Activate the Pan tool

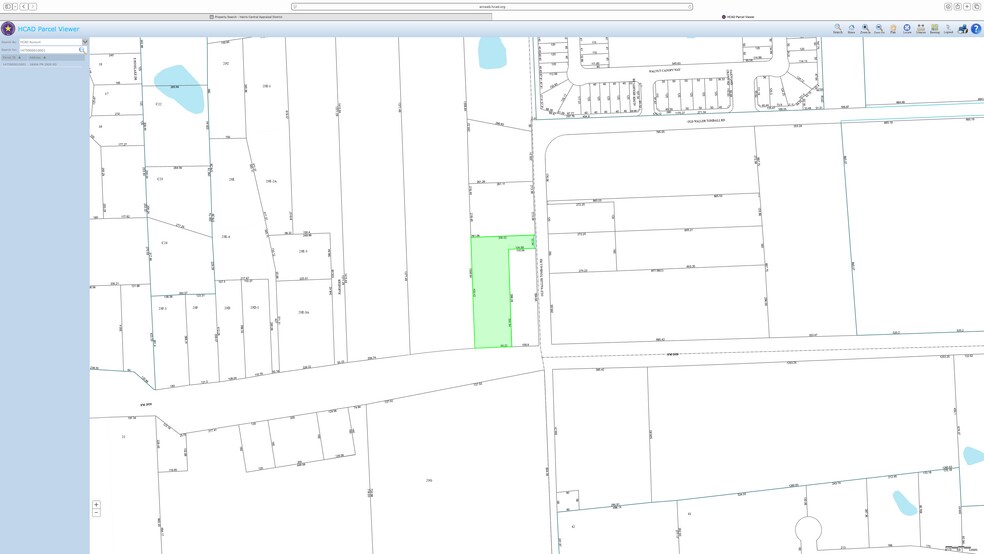(893, 29)
